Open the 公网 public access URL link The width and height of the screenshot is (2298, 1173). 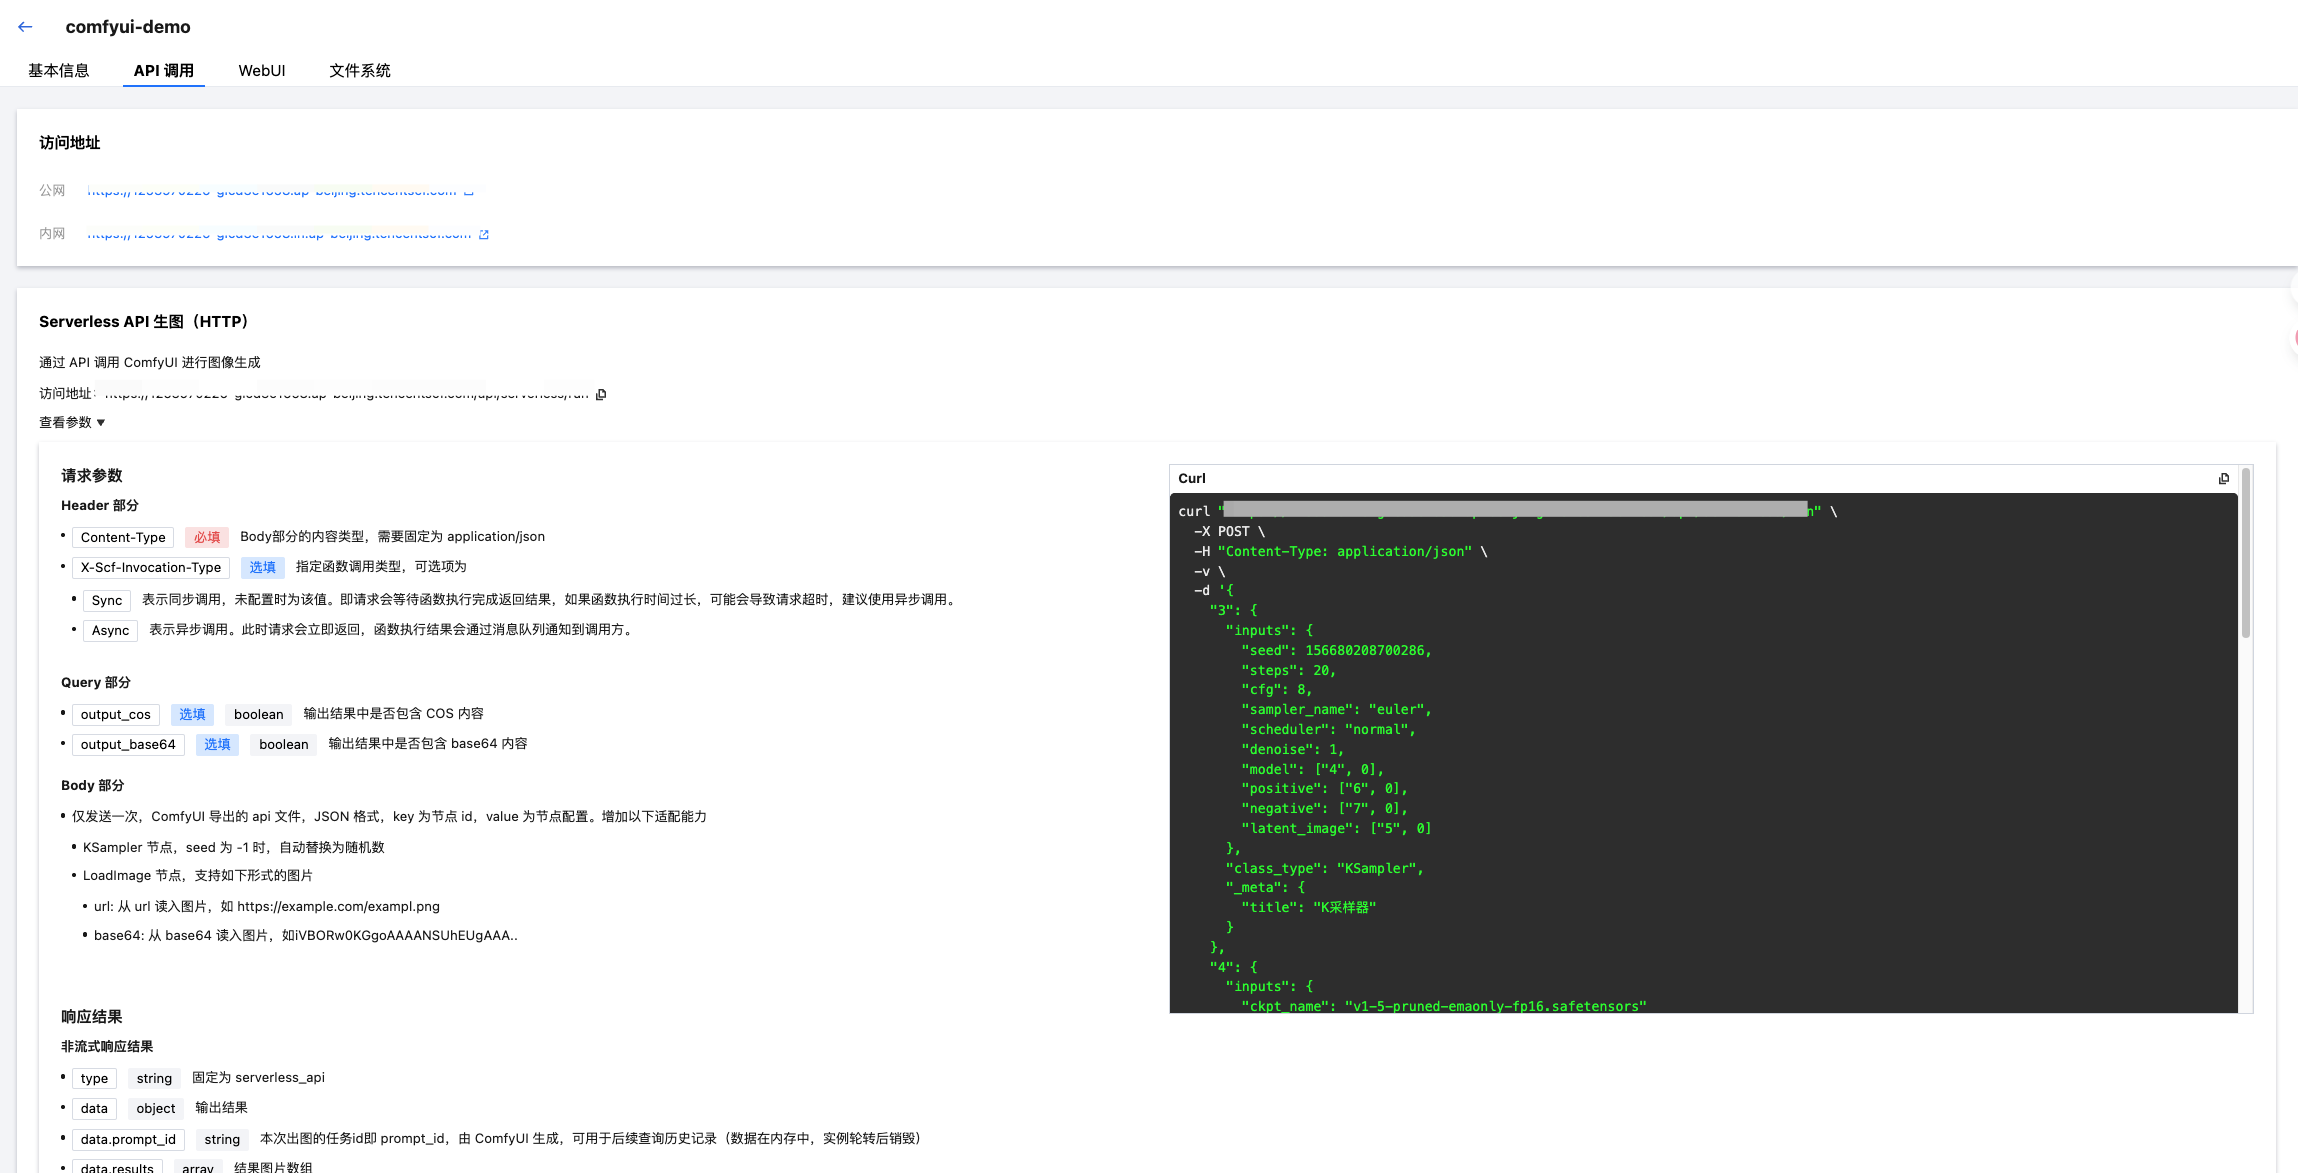pos(272,191)
